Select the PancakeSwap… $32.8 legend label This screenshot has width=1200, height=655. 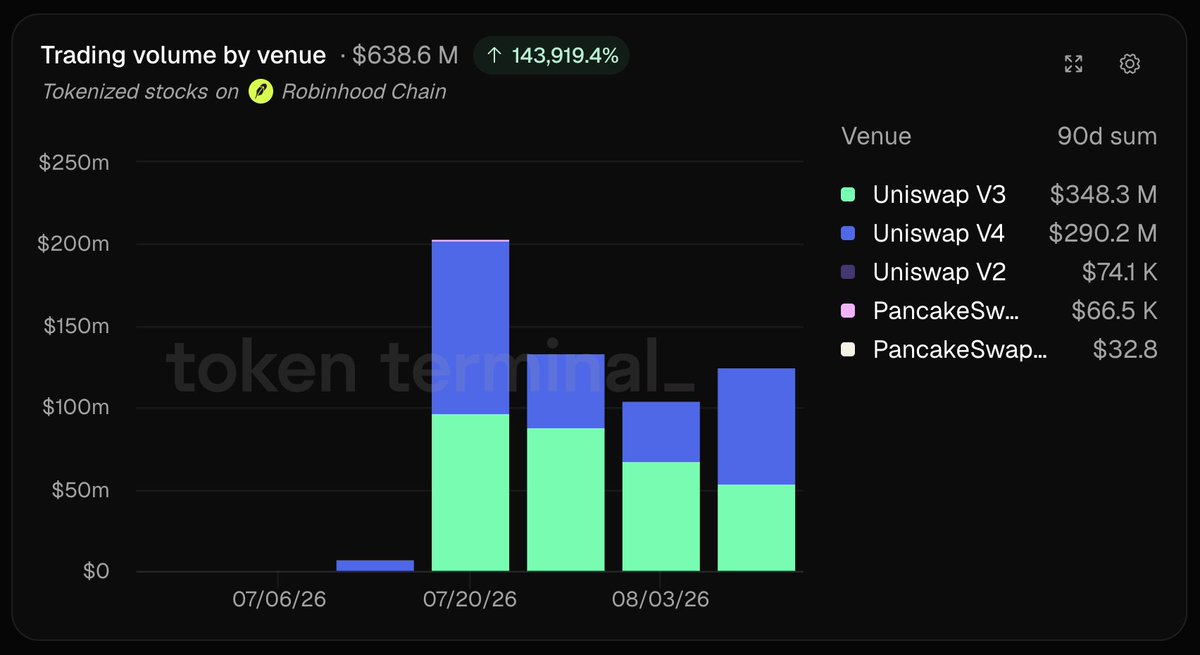point(960,350)
